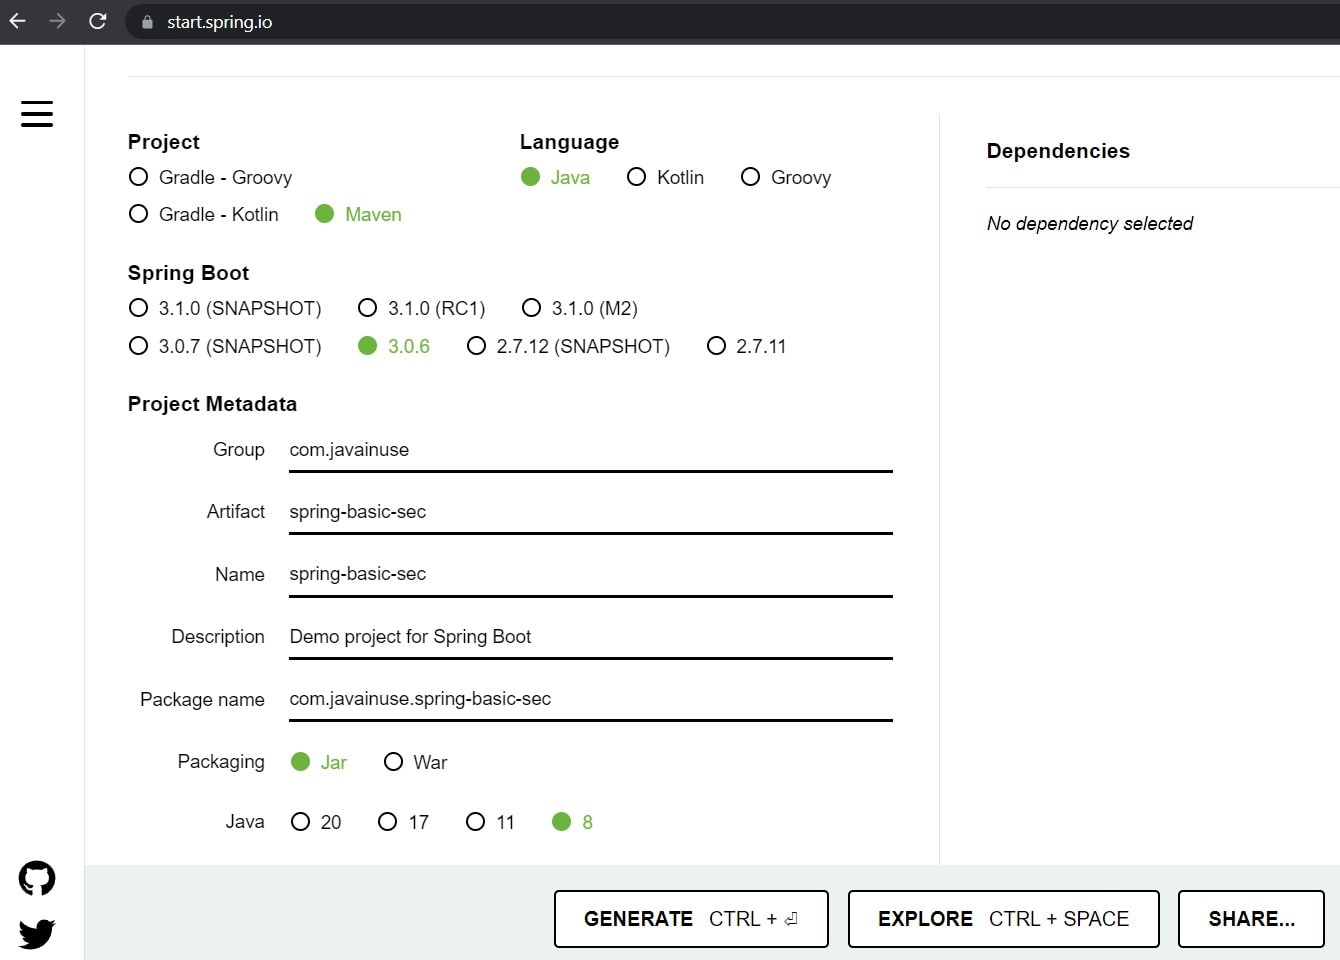
Task: Click the Project section heading
Action: [x=163, y=142]
